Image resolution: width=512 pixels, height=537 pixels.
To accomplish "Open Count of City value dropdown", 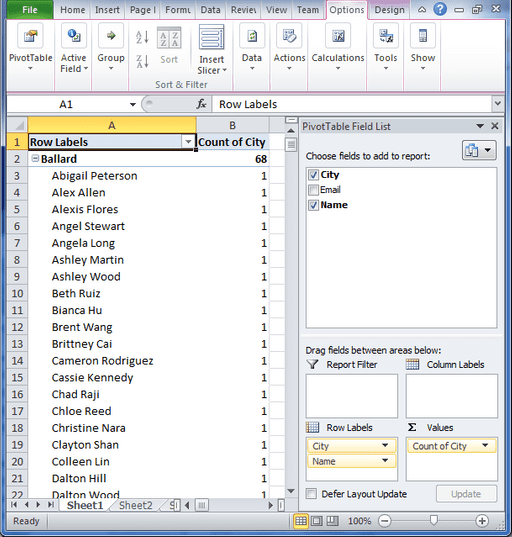I will [485, 446].
